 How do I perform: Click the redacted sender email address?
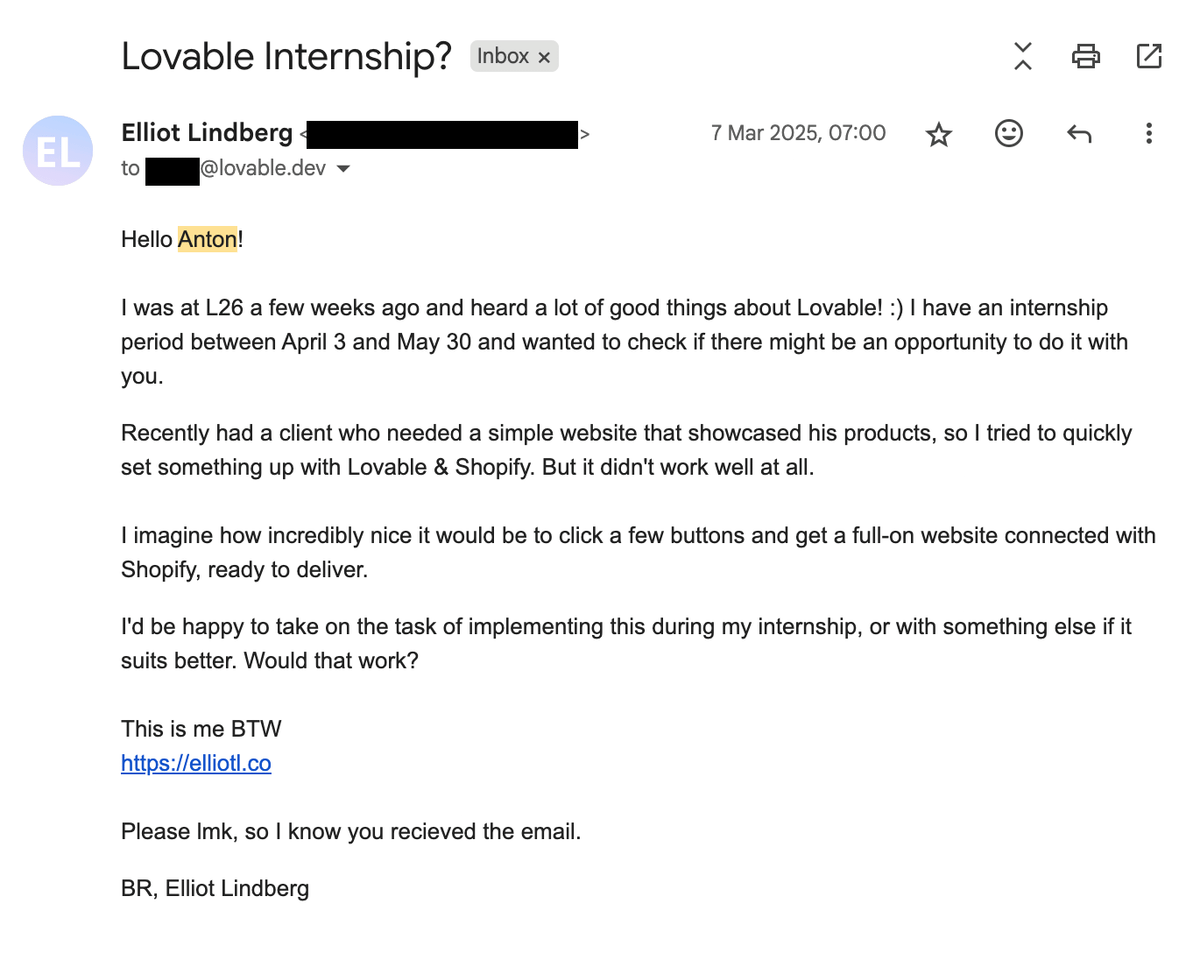pos(442,134)
